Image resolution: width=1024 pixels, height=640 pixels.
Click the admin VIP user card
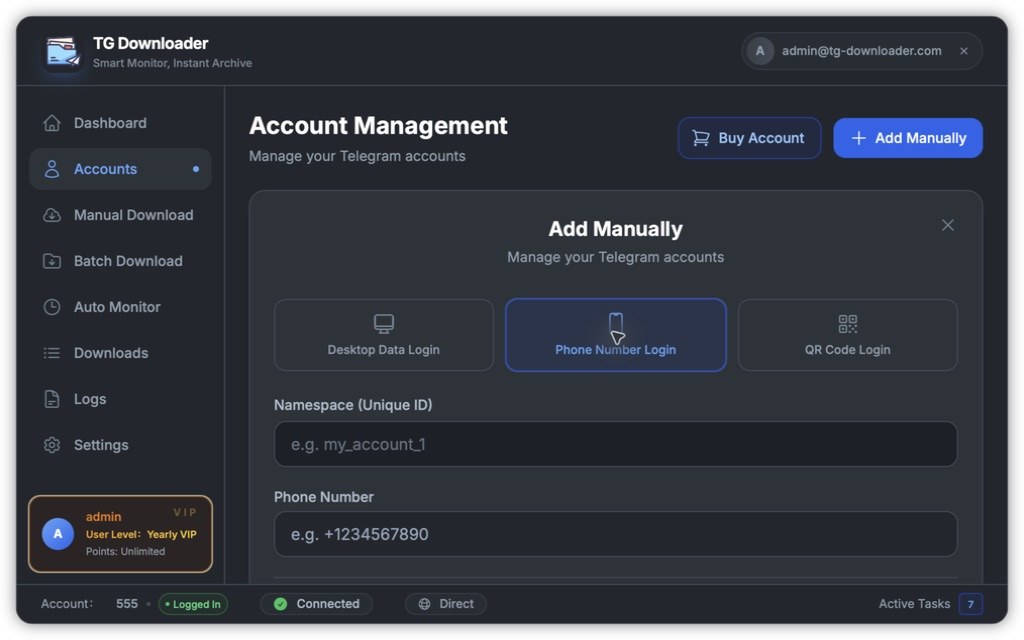[120, 534]
